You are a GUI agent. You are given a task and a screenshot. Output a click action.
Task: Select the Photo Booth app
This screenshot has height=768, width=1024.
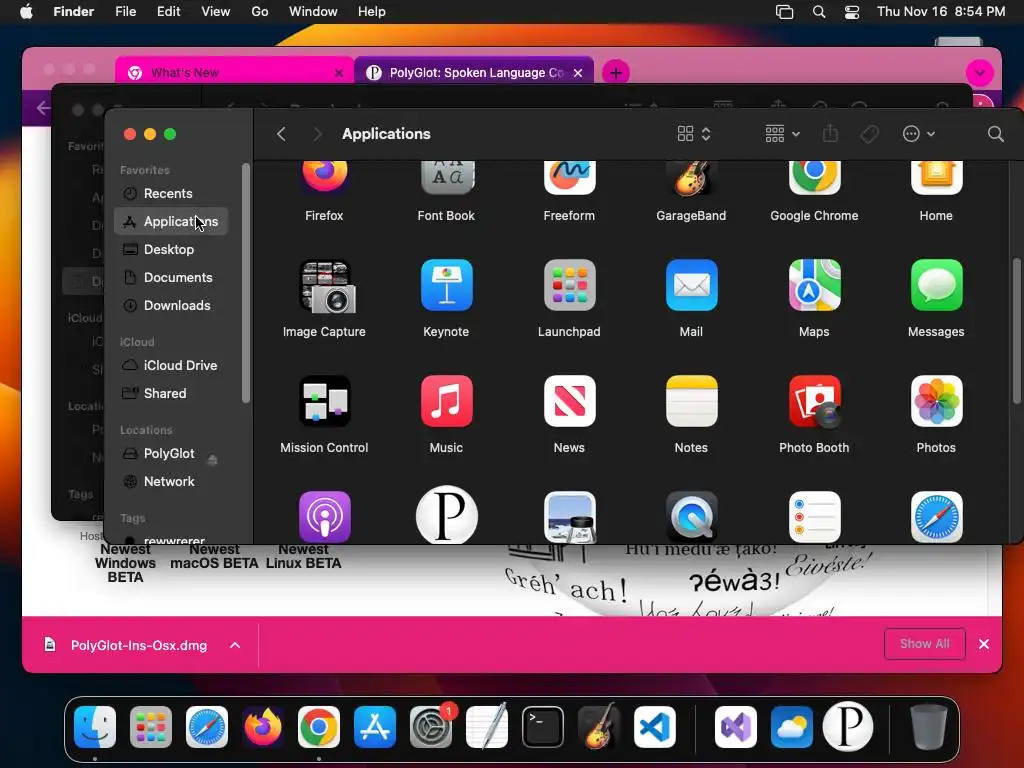(814, 401)
